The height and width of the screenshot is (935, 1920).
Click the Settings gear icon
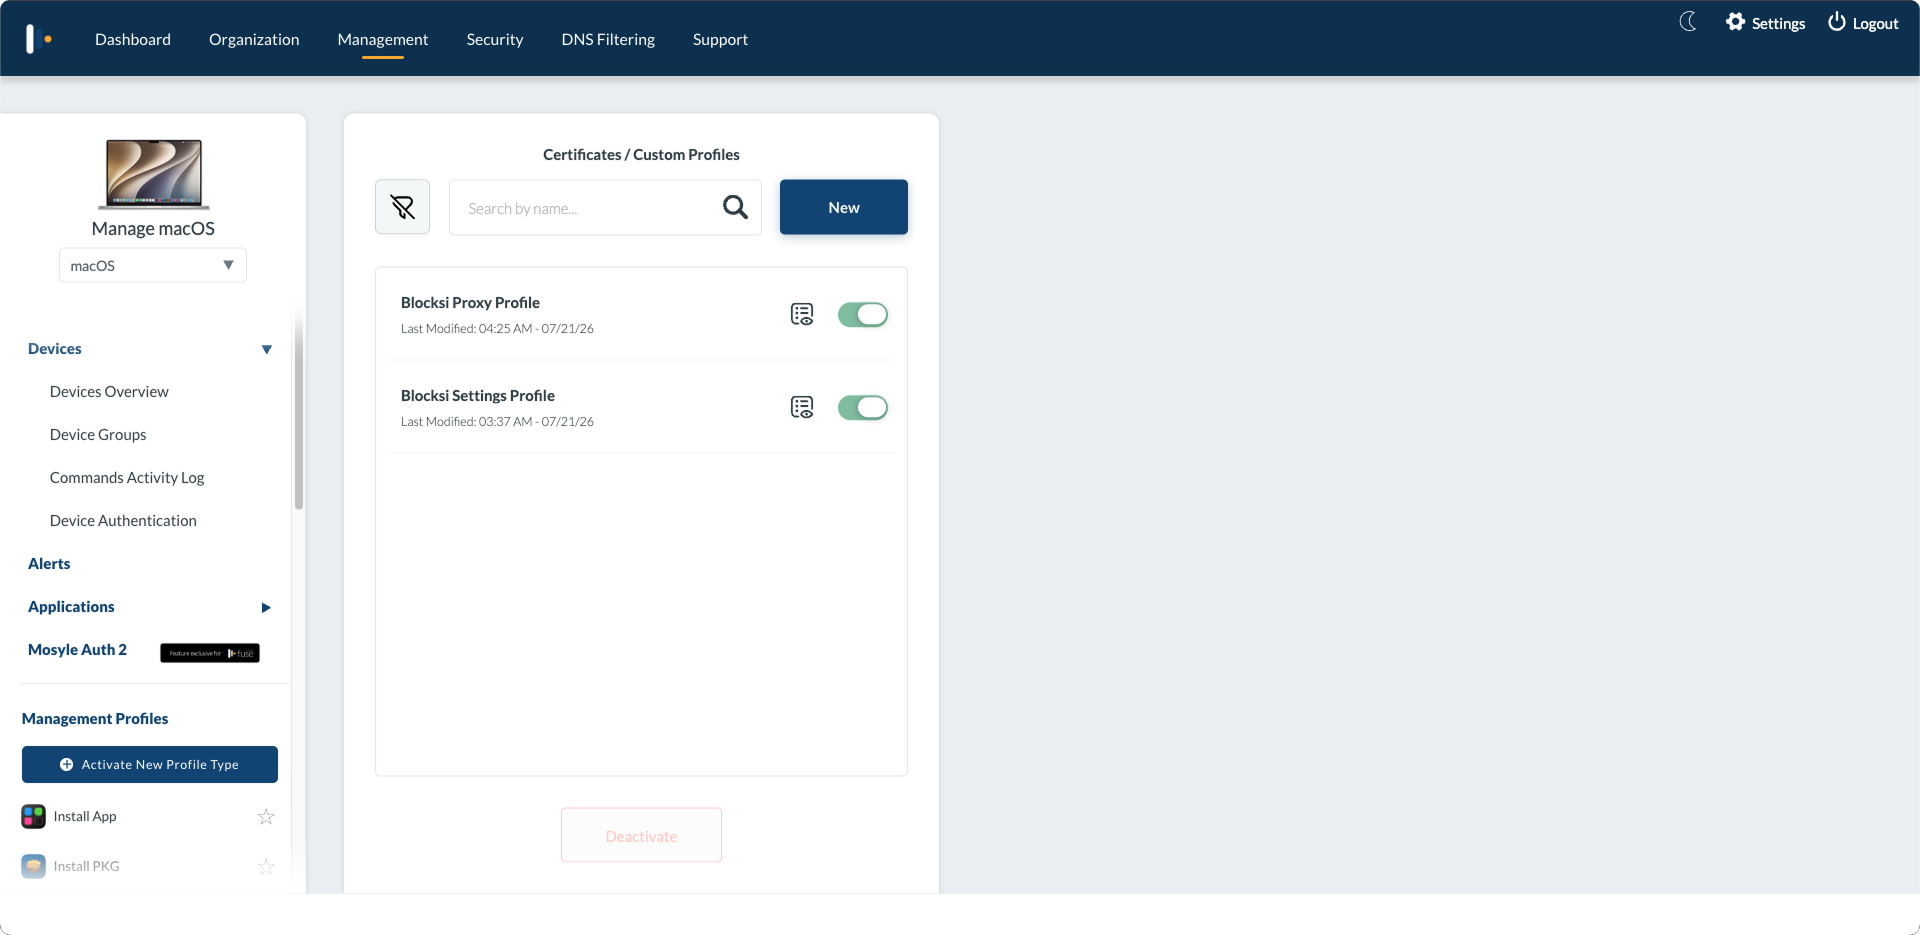point(1735,22)
